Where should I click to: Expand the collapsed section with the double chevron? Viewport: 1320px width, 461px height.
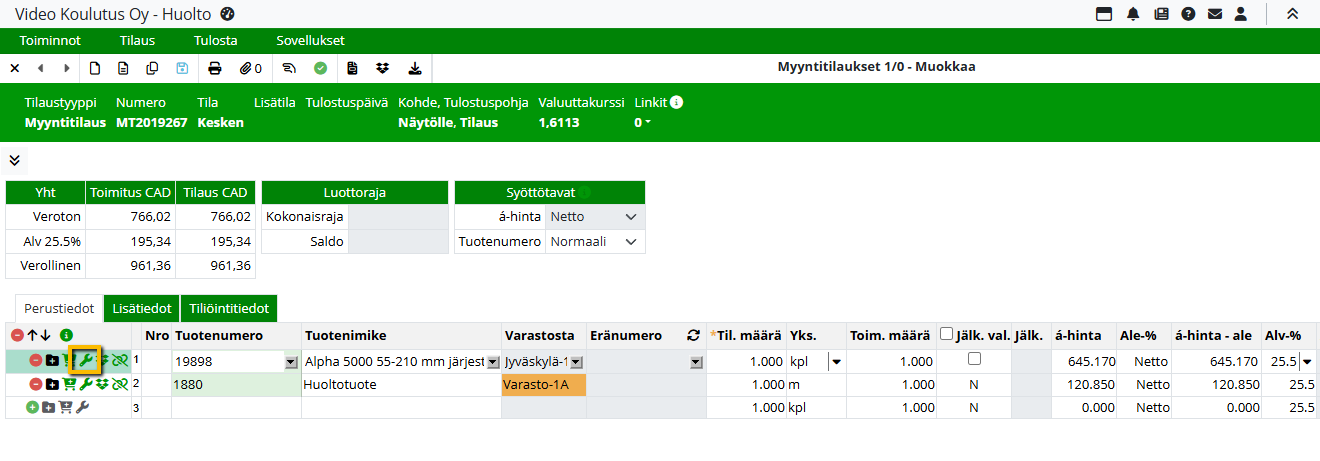click(15, 160)
